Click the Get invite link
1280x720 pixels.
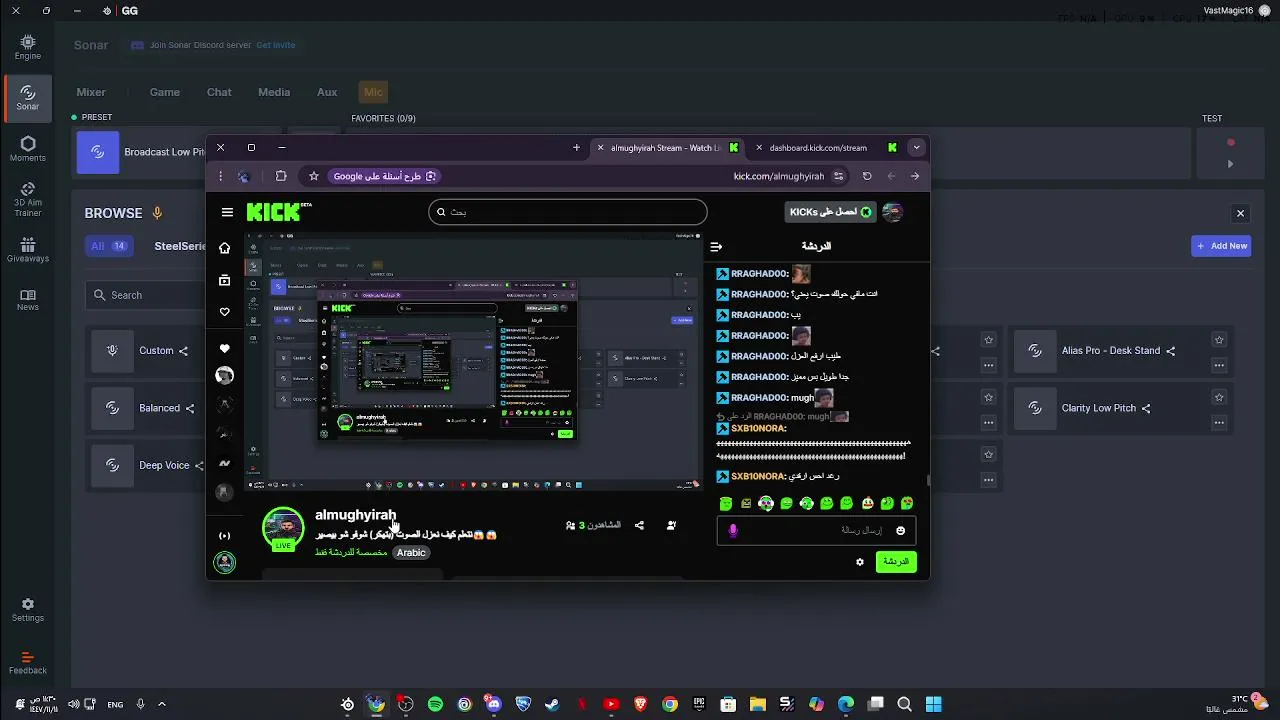coord(276,45)
